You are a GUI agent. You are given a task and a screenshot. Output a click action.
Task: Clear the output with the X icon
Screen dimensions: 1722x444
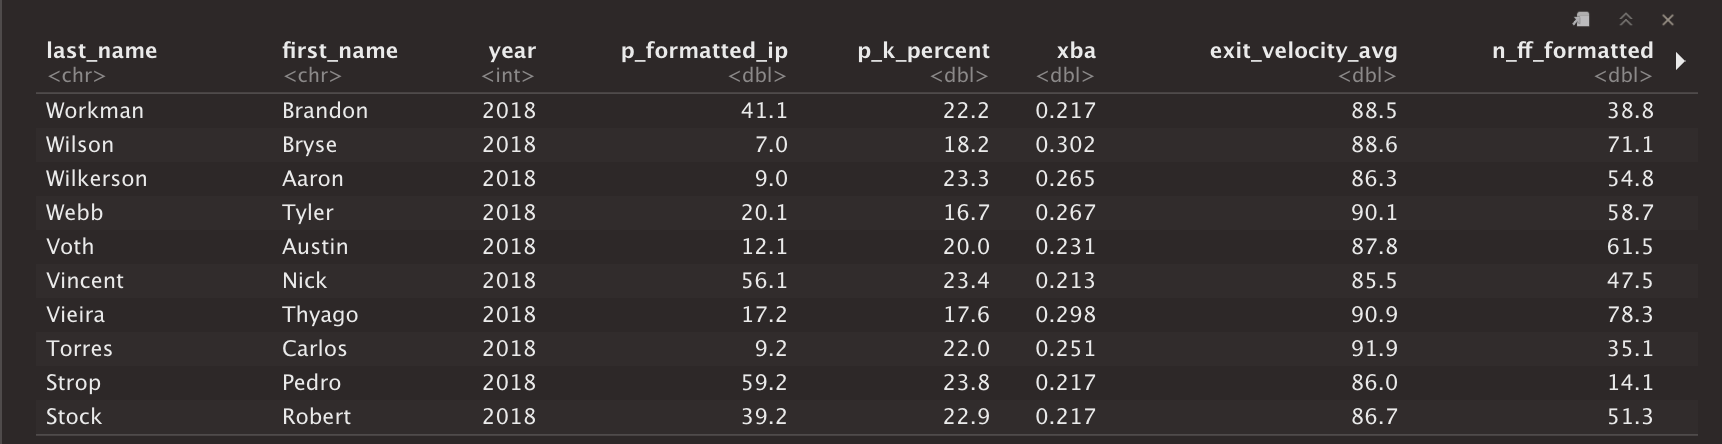[1668, 20]
